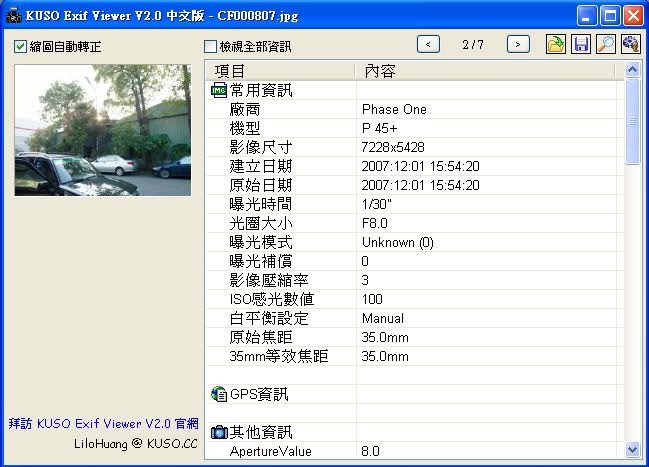Click the open folder icon in toolbar
The width and height of the screenshot is (649, 467).
tap(556, 44)
